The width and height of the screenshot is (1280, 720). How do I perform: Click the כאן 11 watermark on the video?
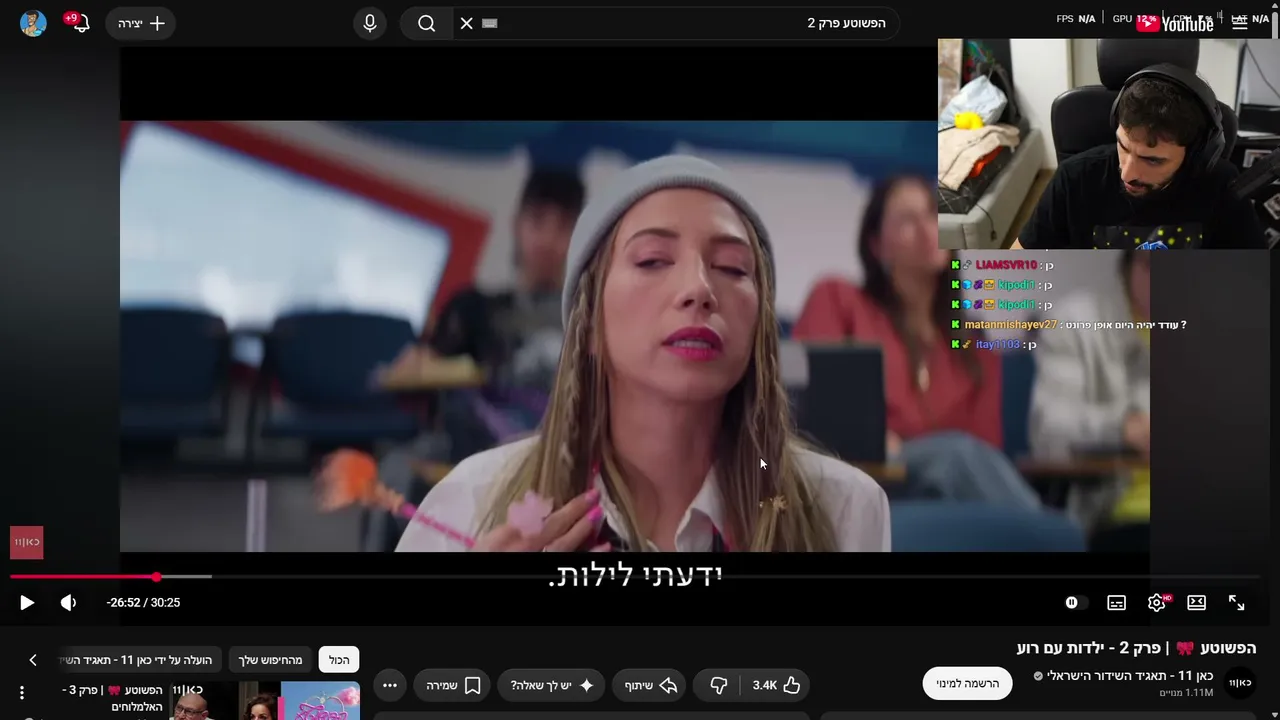coord(27,543)
